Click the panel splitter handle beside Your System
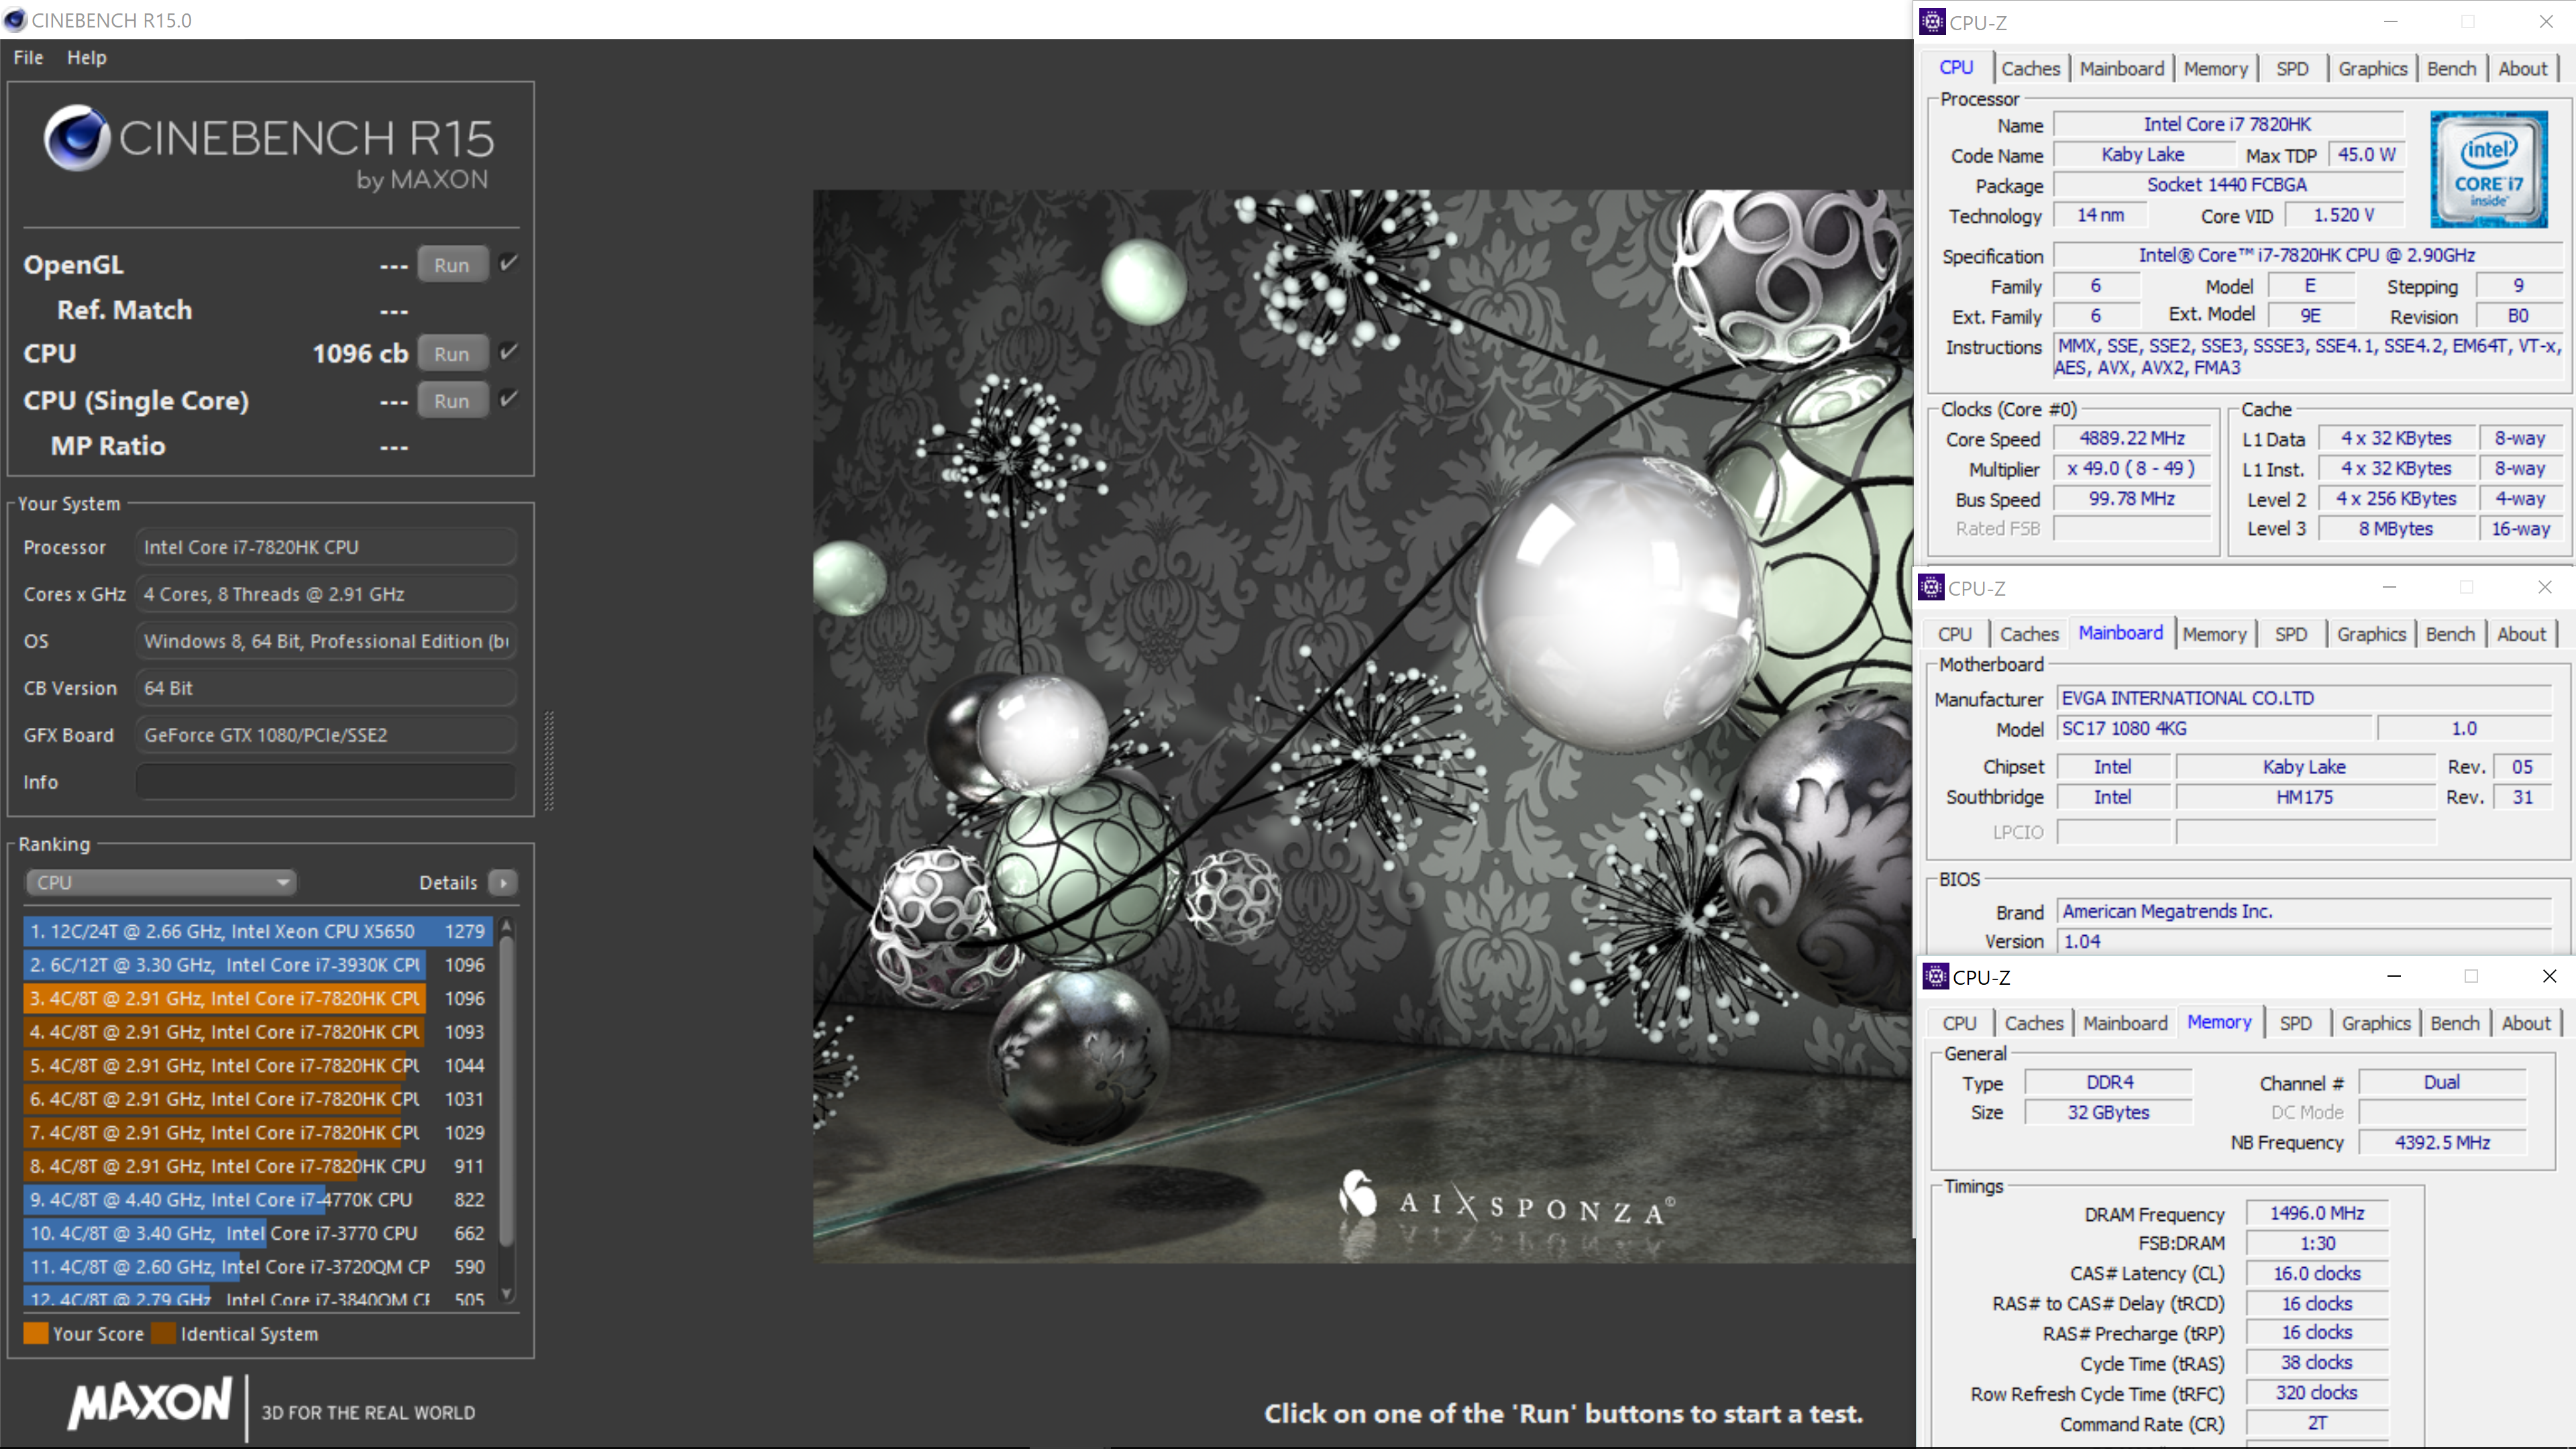2576x1449 pixels. tap(548, 760)
